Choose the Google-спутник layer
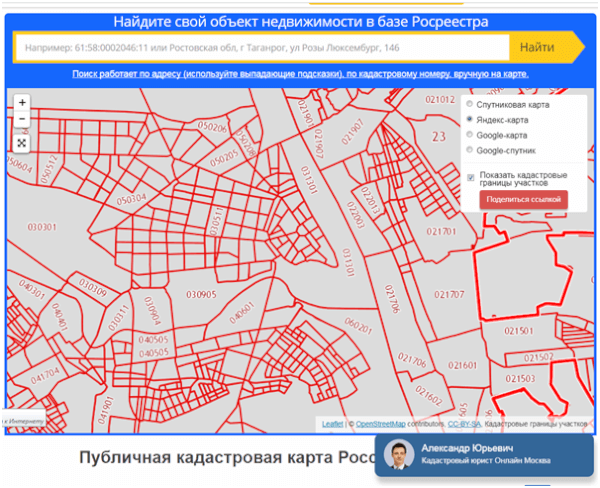The image size is (600, 488). [x=469, y=151]
